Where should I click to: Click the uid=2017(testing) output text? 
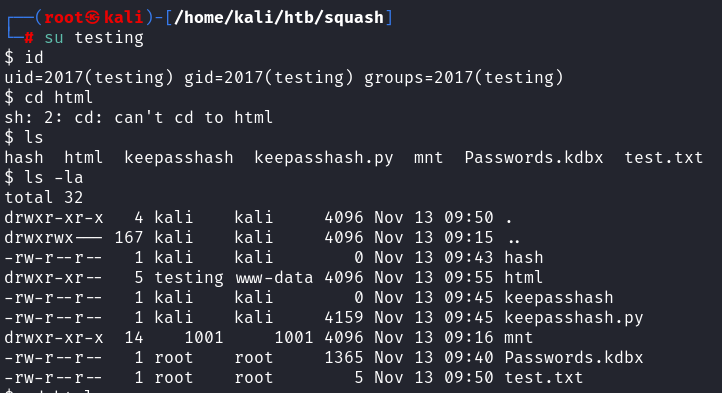click(88, 77)
